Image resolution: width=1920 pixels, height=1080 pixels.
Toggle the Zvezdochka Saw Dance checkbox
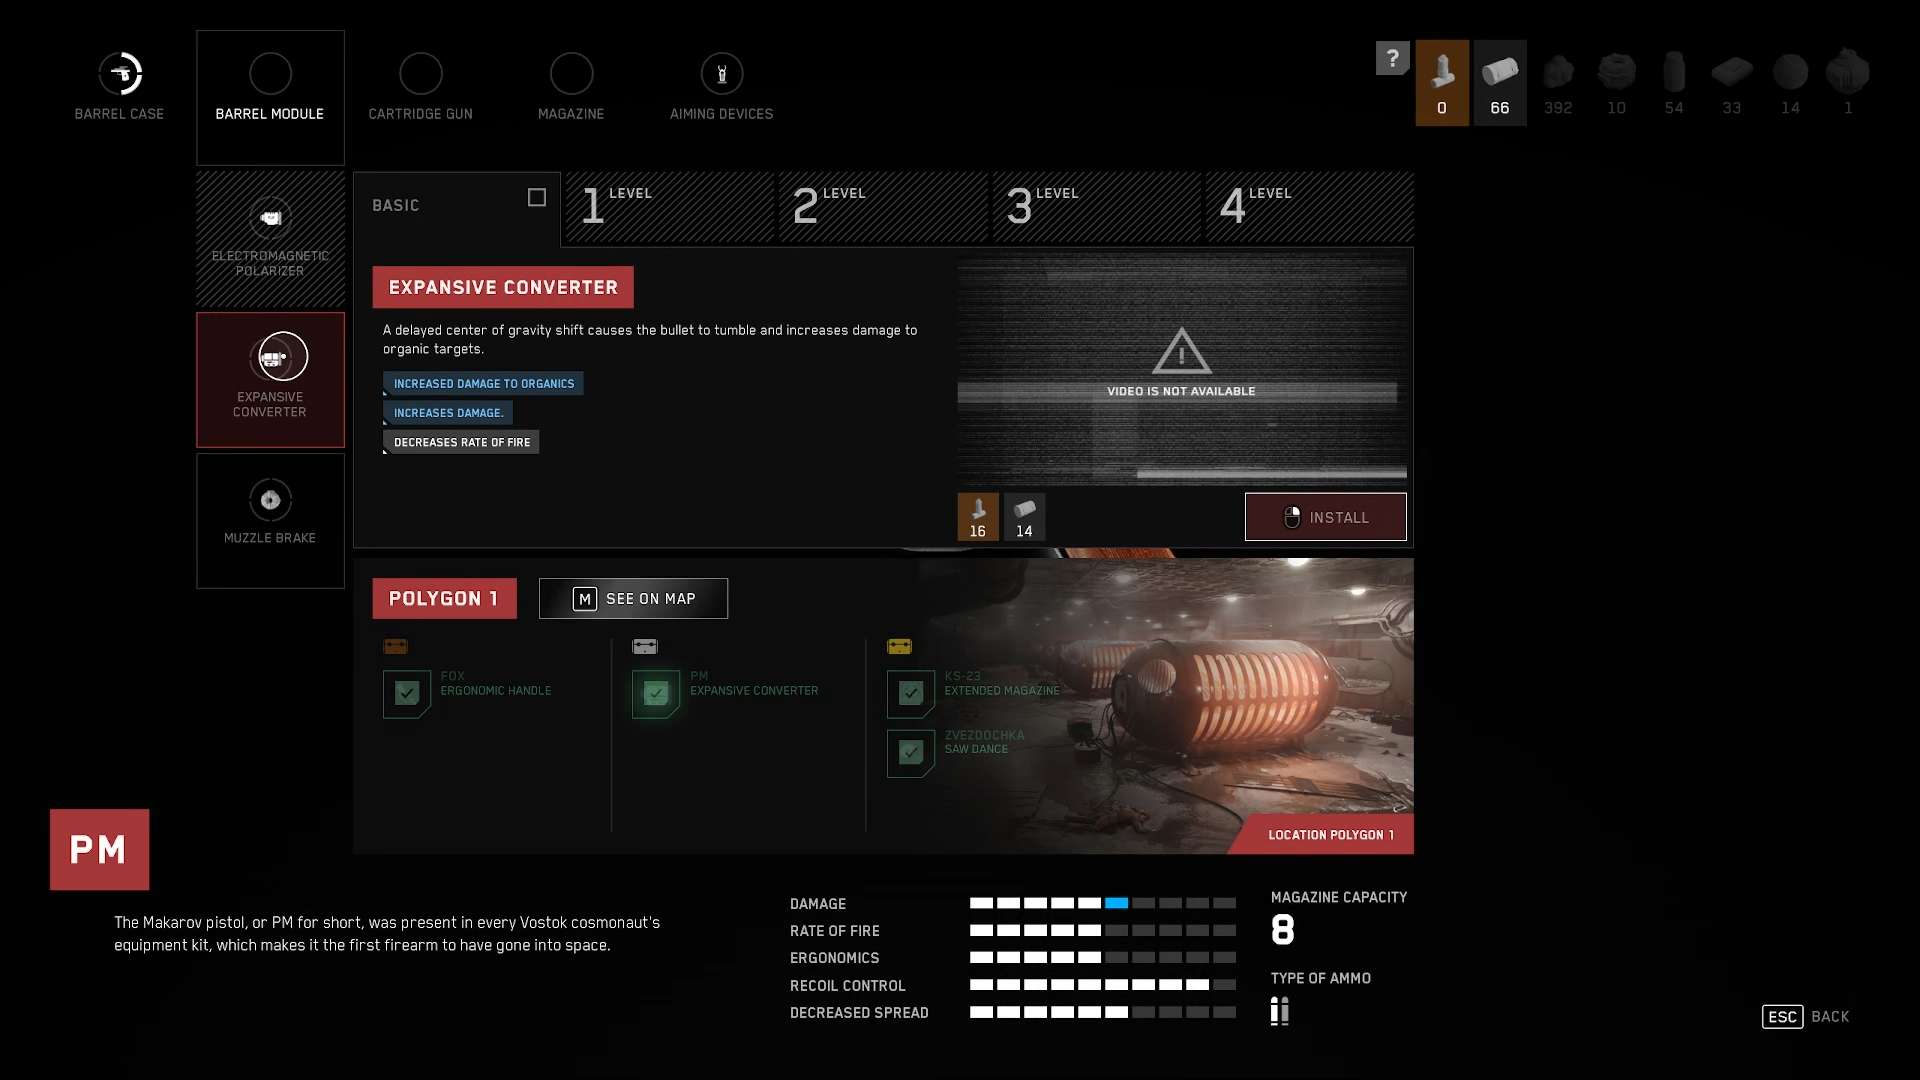pyautogui.click(x=911, y=752)
